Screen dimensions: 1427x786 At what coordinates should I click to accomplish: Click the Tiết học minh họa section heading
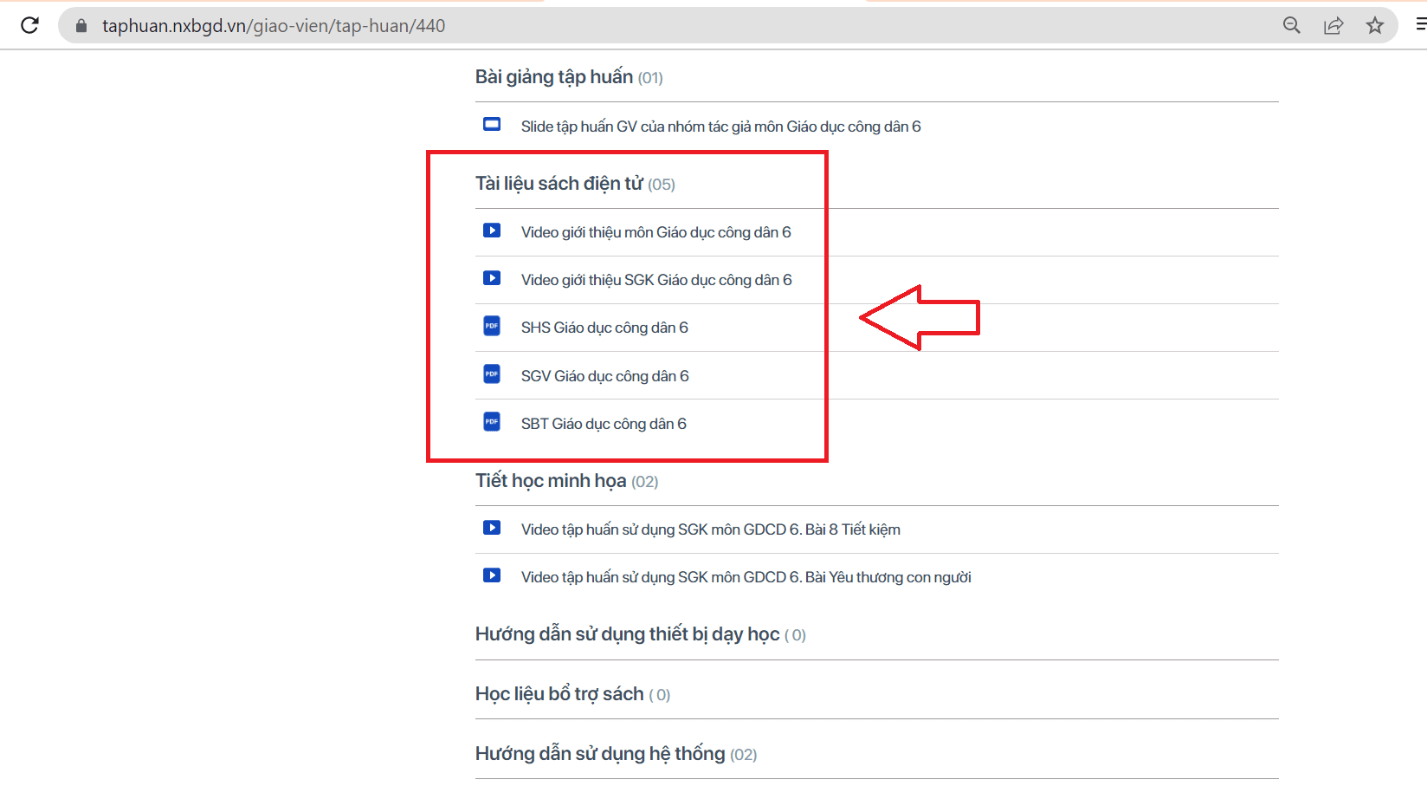(551, 481)
